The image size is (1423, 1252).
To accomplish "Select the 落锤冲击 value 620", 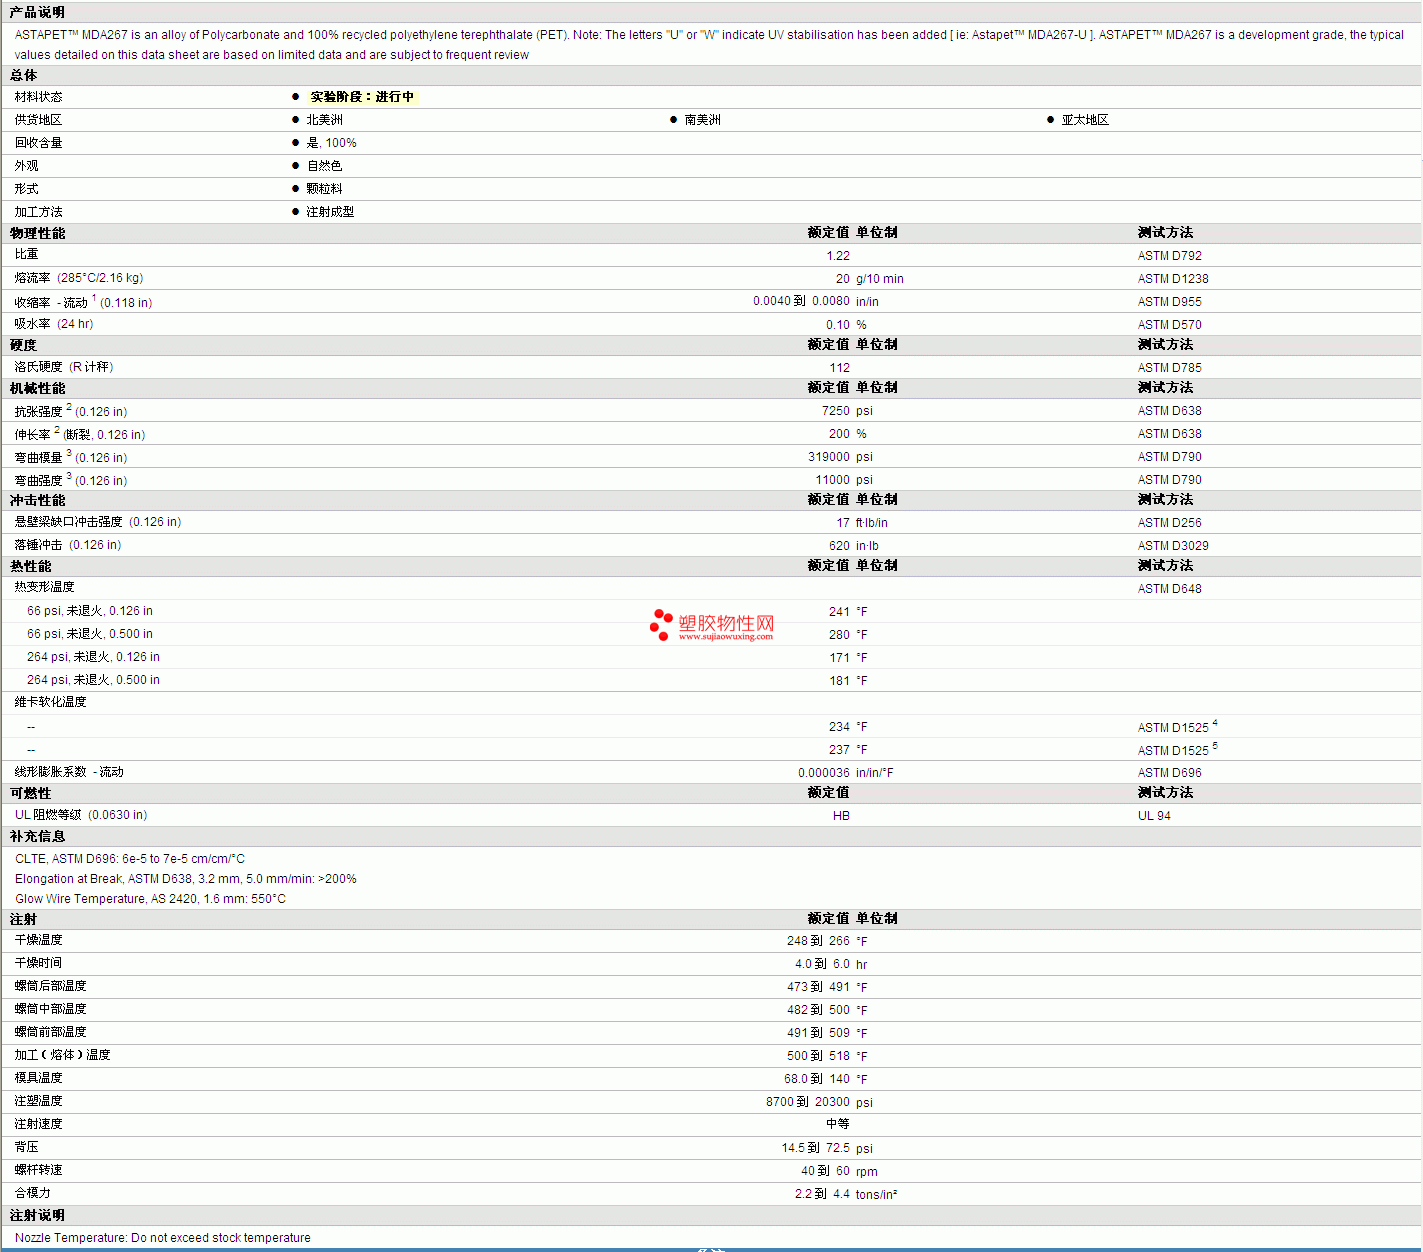I will [839, 546].
